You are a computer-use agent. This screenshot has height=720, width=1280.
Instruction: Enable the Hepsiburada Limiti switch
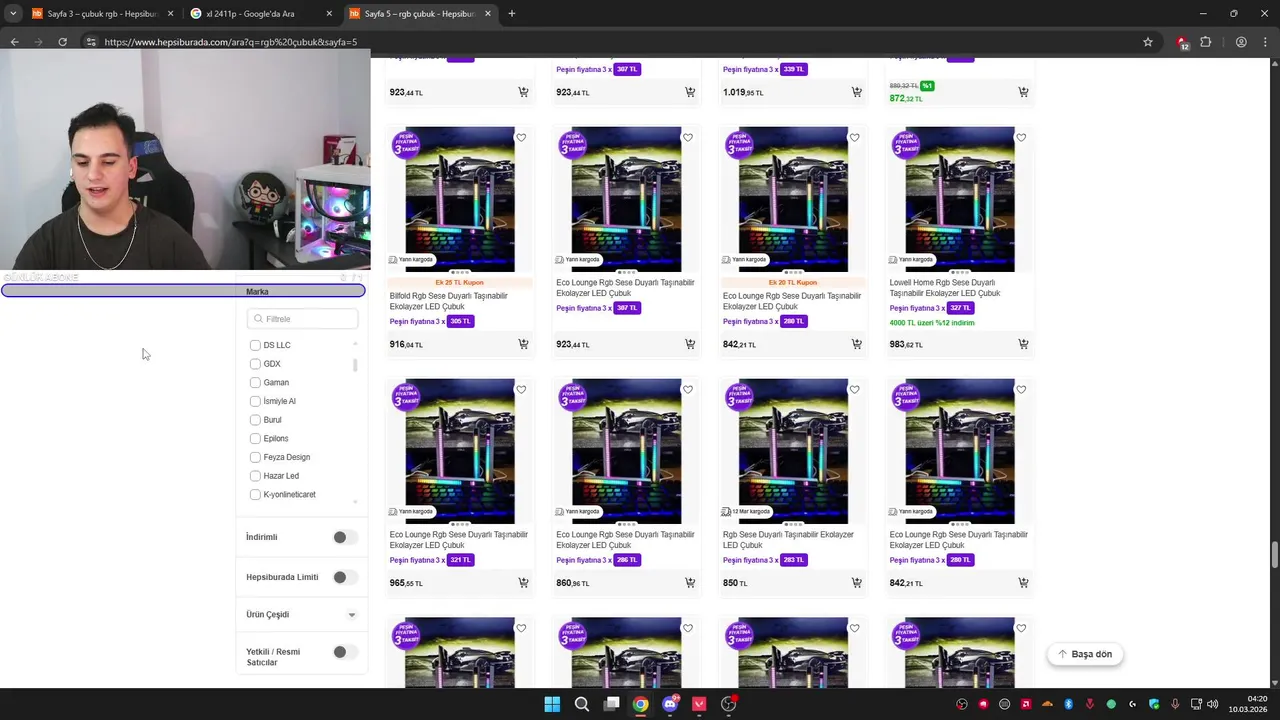click(345, 577)
